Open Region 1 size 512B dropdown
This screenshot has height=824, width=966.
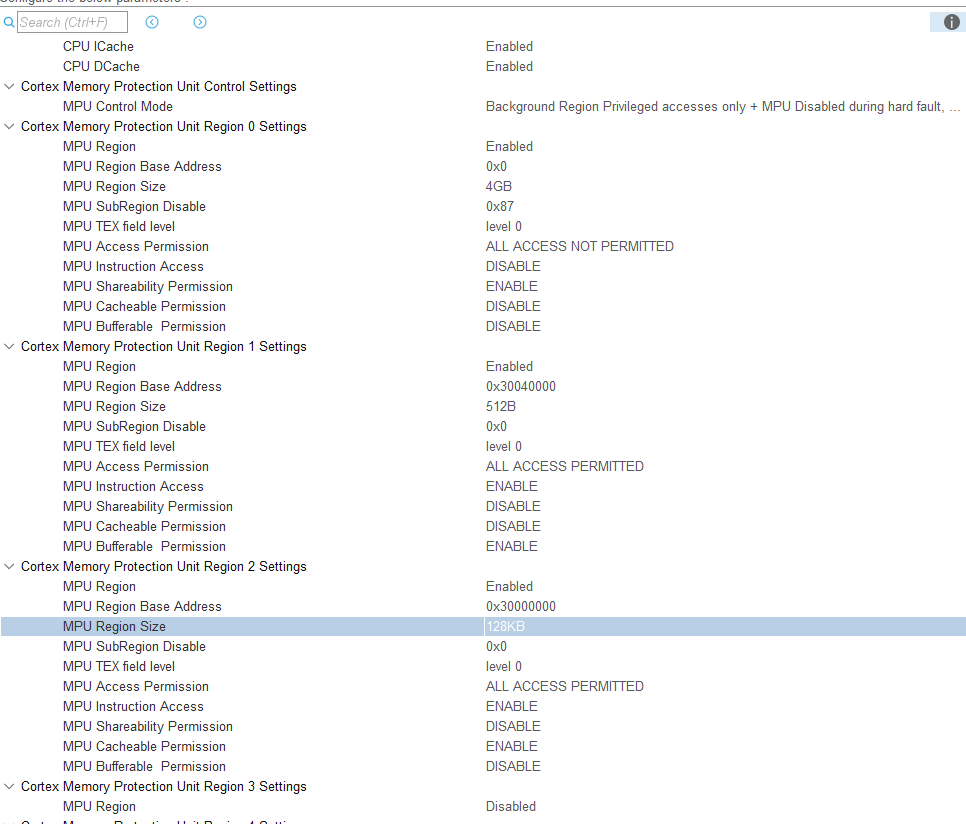click(501, 406)
